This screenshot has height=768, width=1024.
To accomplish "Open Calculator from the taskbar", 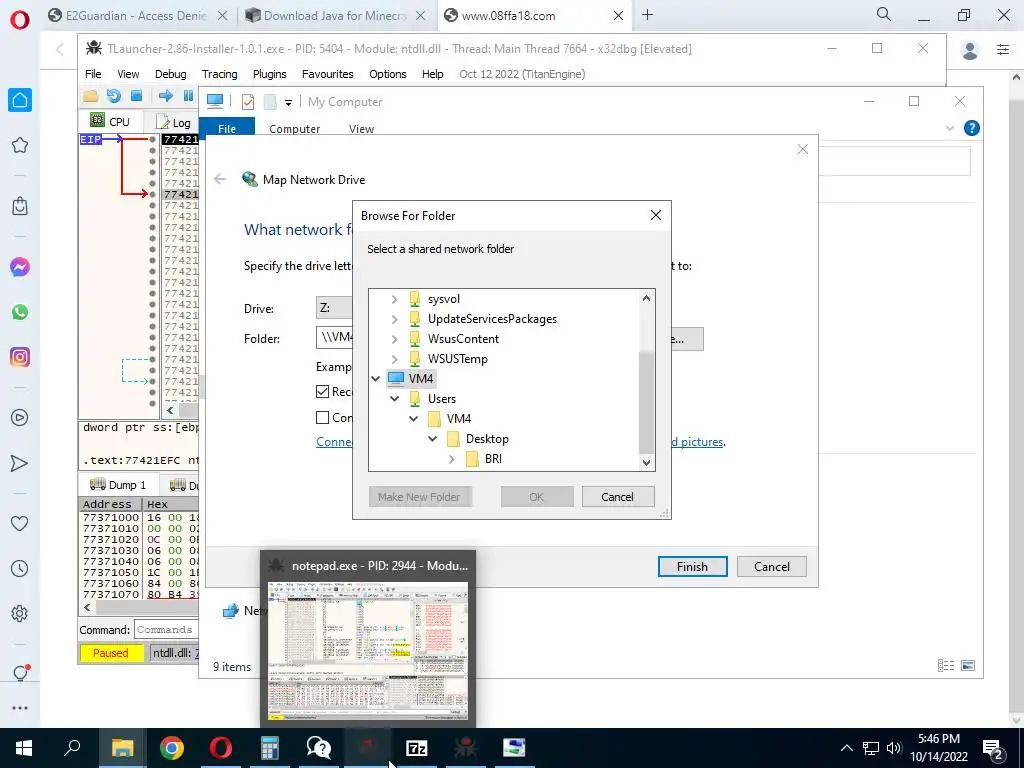I will click(x=270, y=748).
